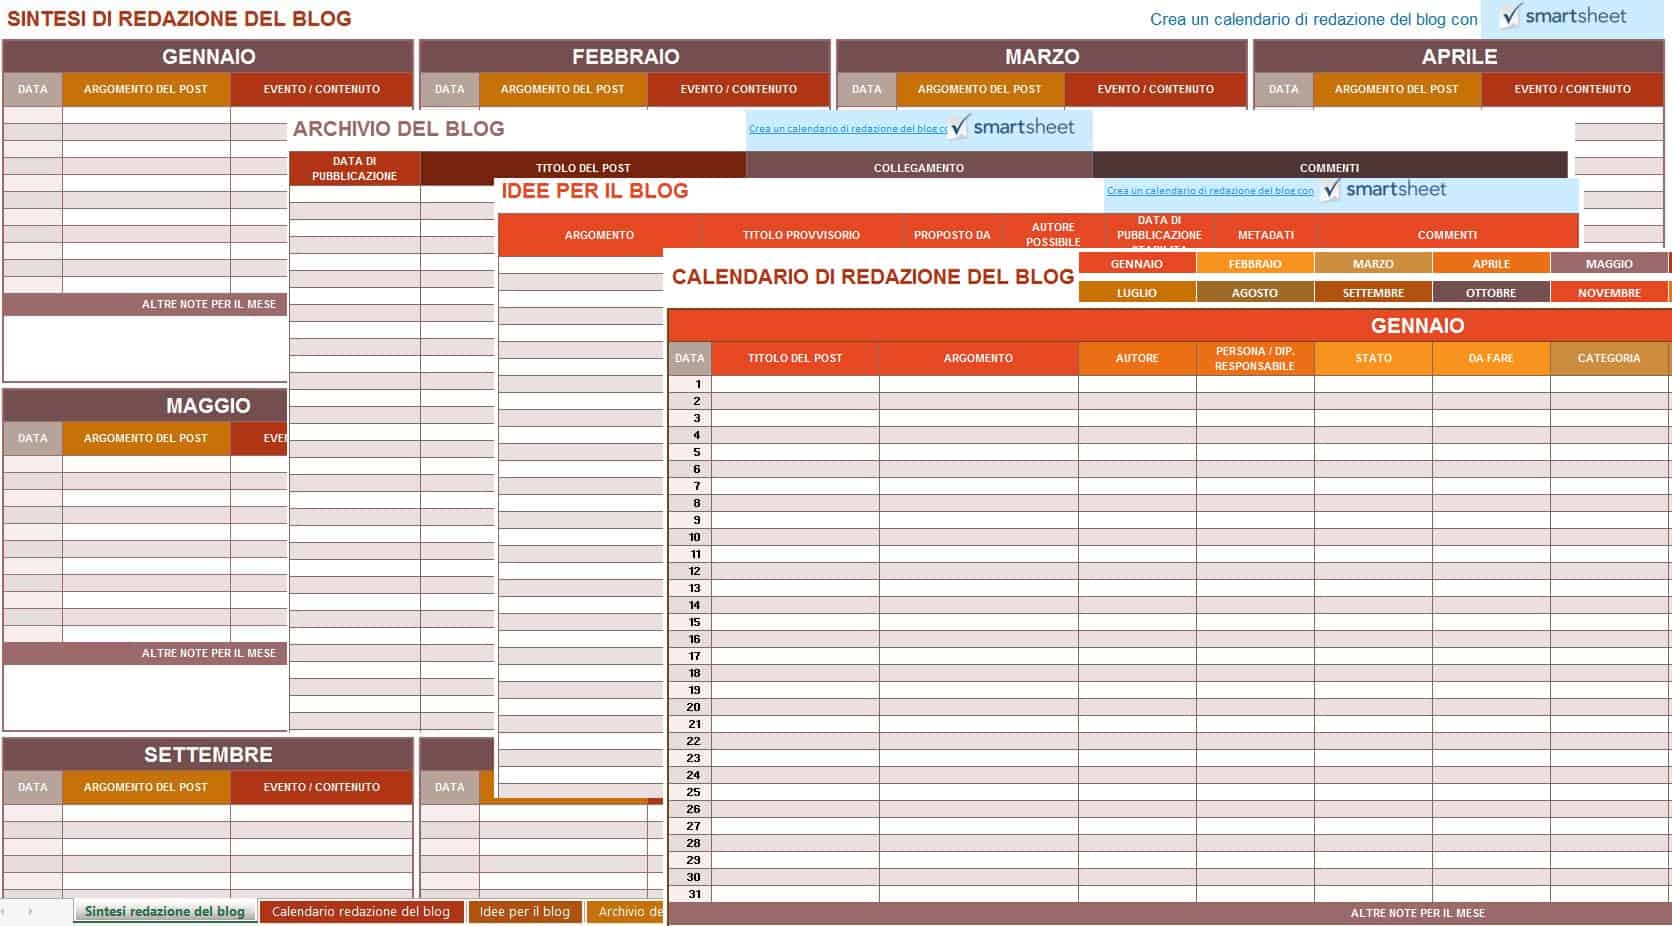This screenshot has width=1672, height=926.
Task: Click the DATA DI PUBBLICAZIONE header in Archivio del blog
Action: (354, 168)
